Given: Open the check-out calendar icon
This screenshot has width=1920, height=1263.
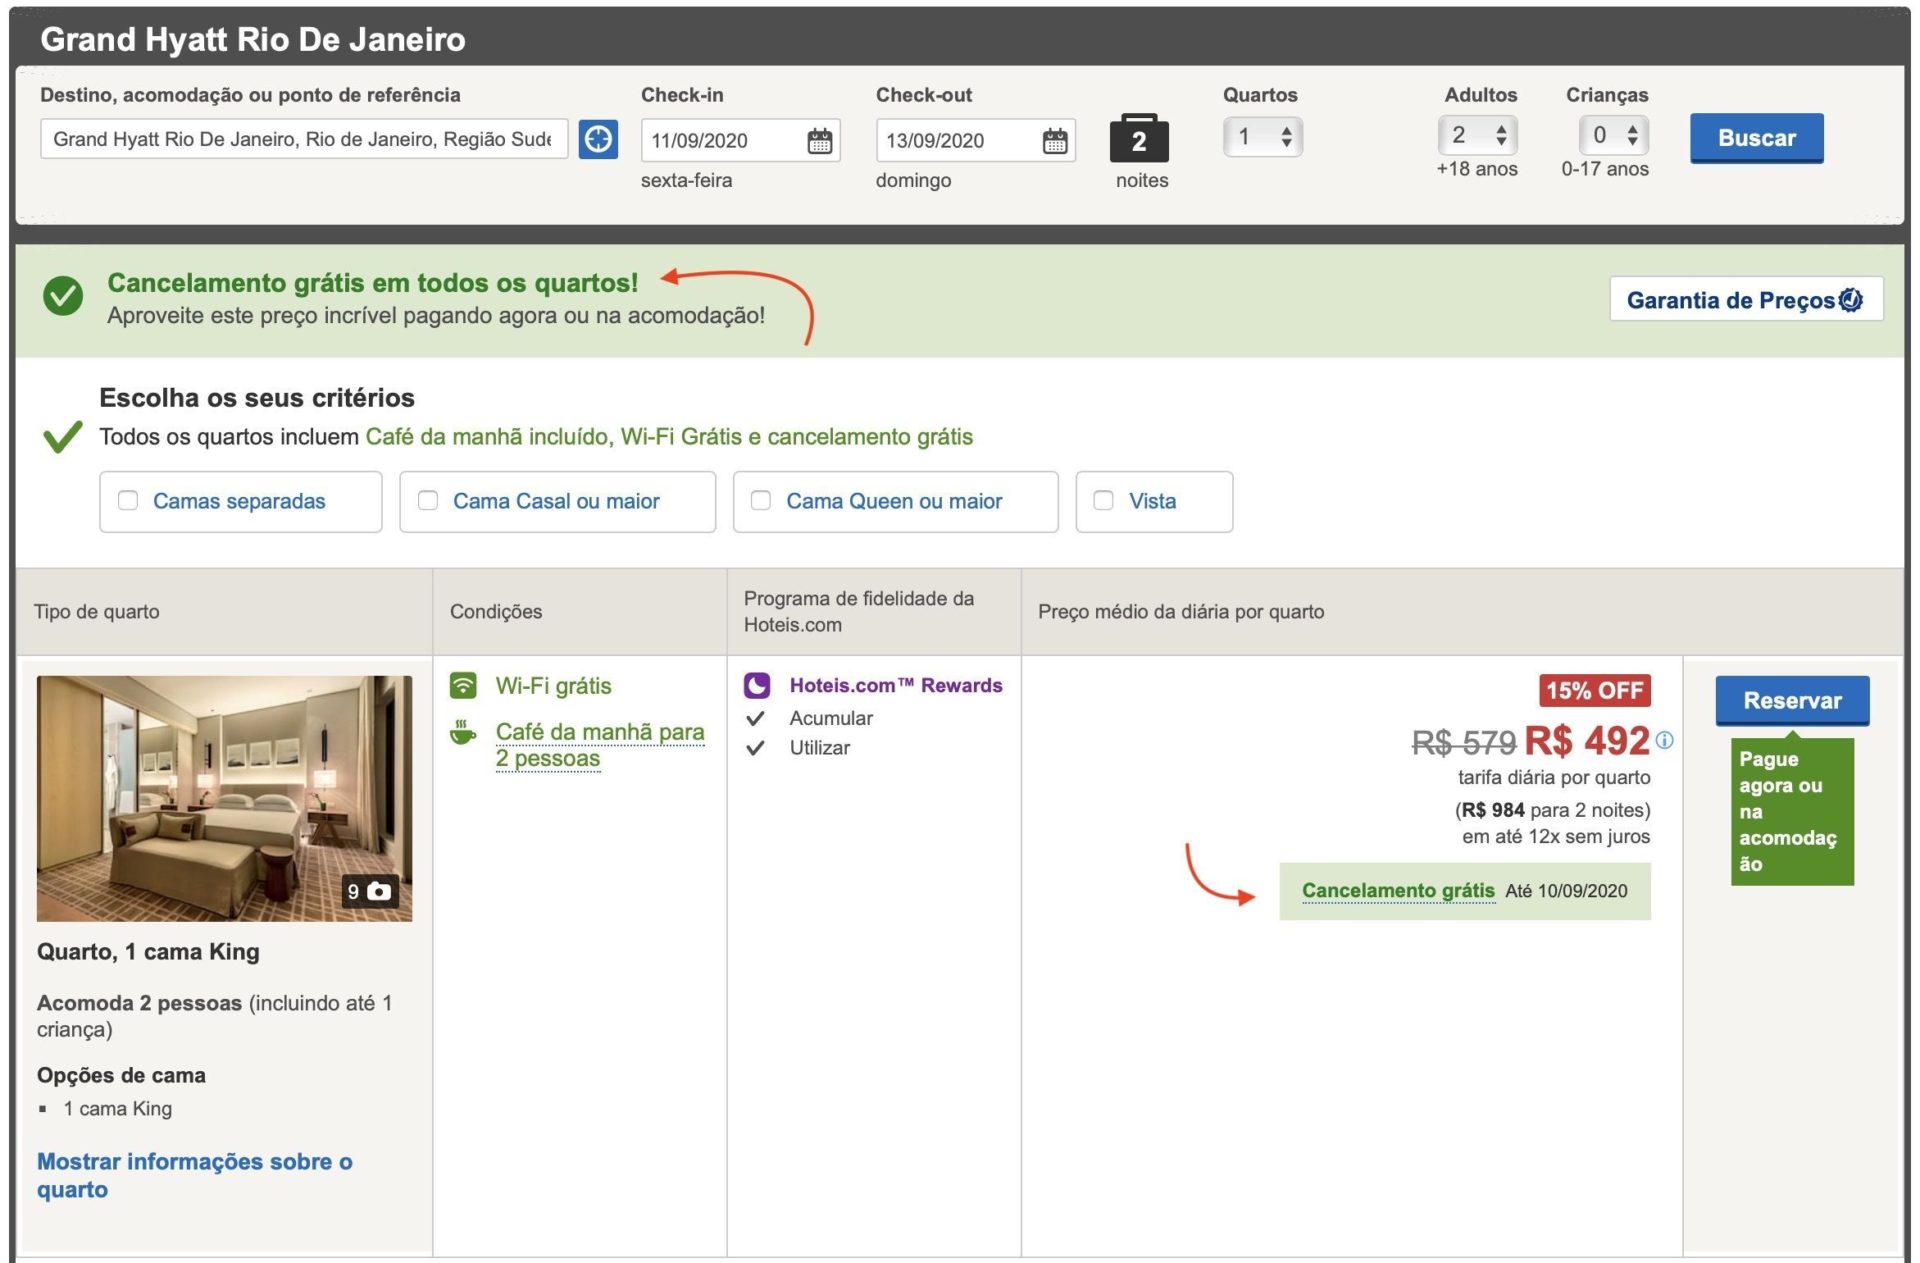Looking at the screenshot, I should pyautogui.click(x=1055, y=141).
